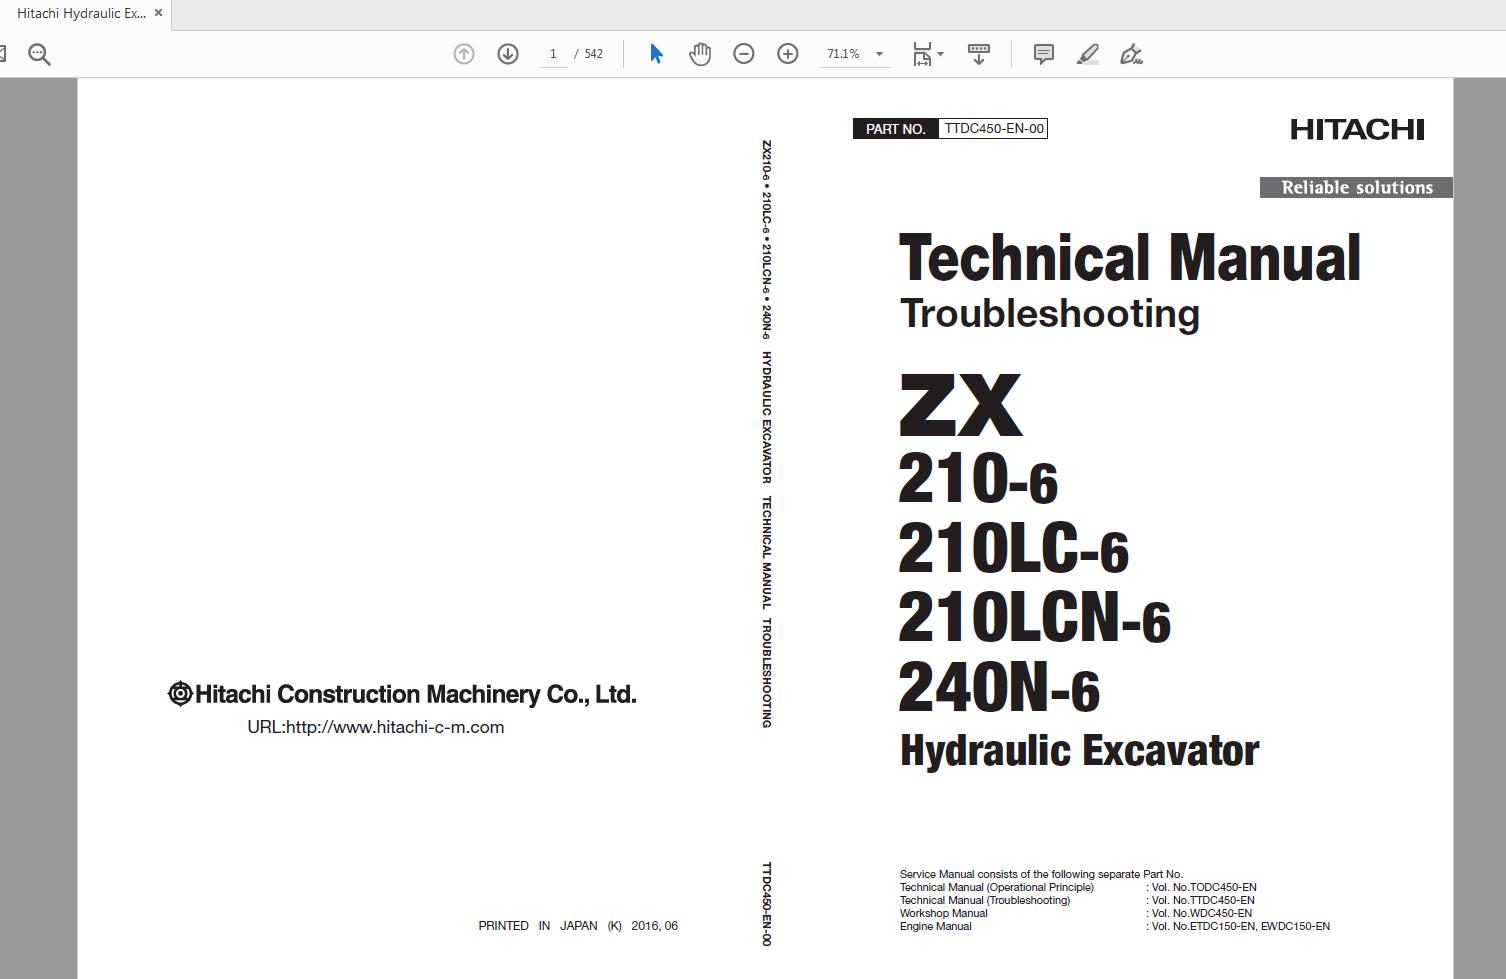Click the magnifier search icon in toolbar
The width and height of the screenshot is (1506, 979).
click(x=39, y=54)
